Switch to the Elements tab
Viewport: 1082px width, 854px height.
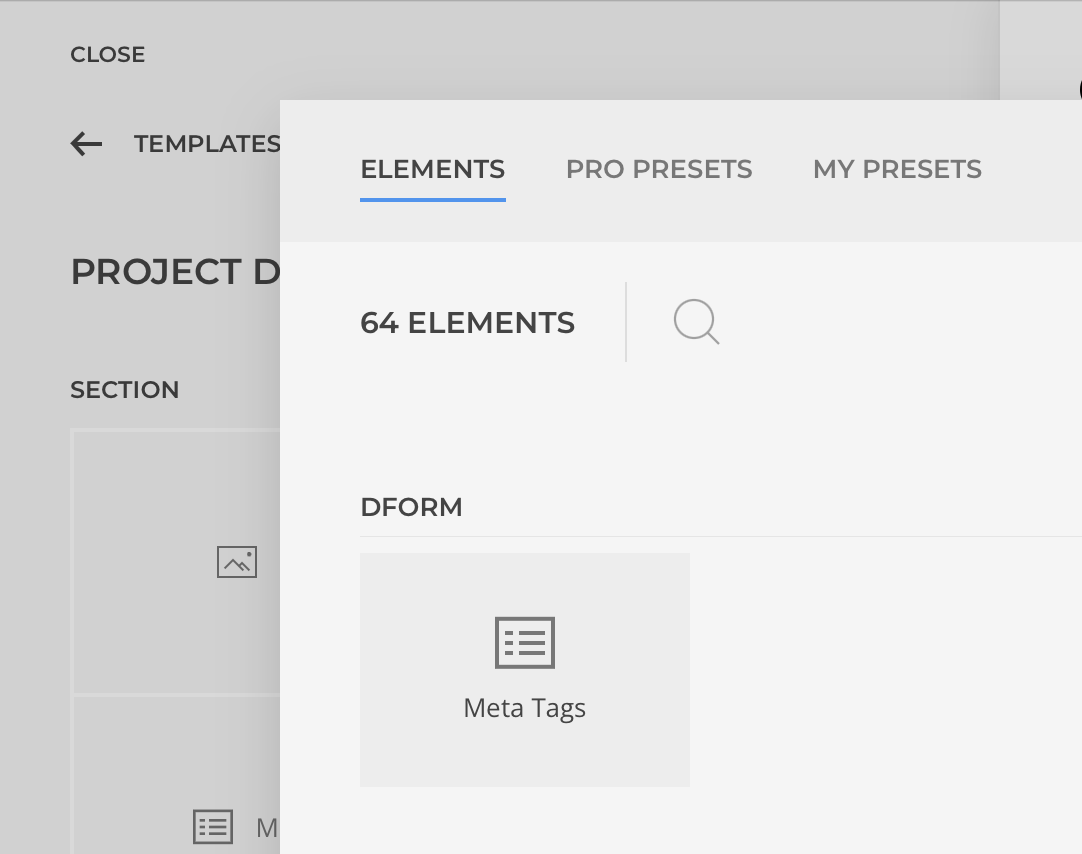(432, 169)
